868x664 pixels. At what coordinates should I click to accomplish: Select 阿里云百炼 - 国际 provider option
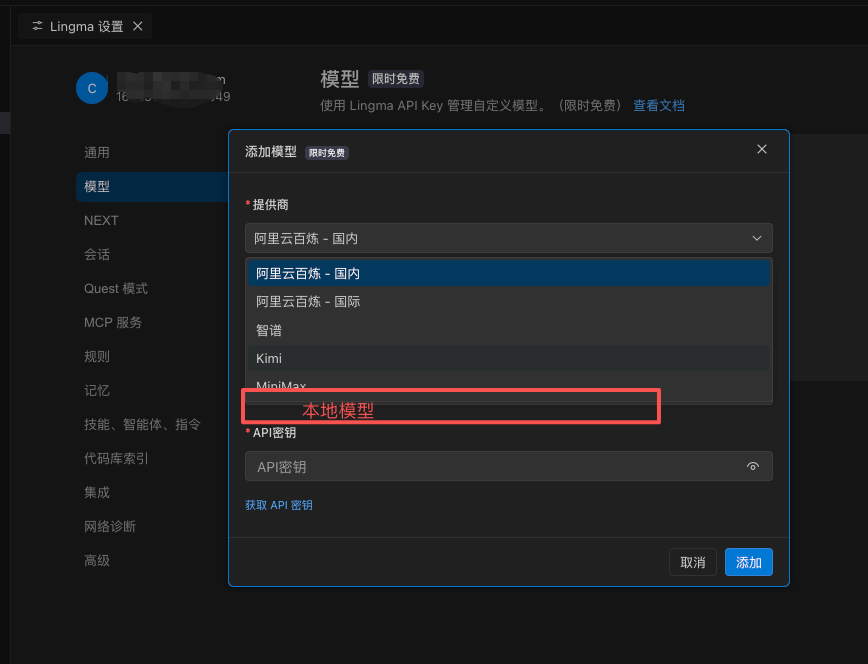(508, 301)
